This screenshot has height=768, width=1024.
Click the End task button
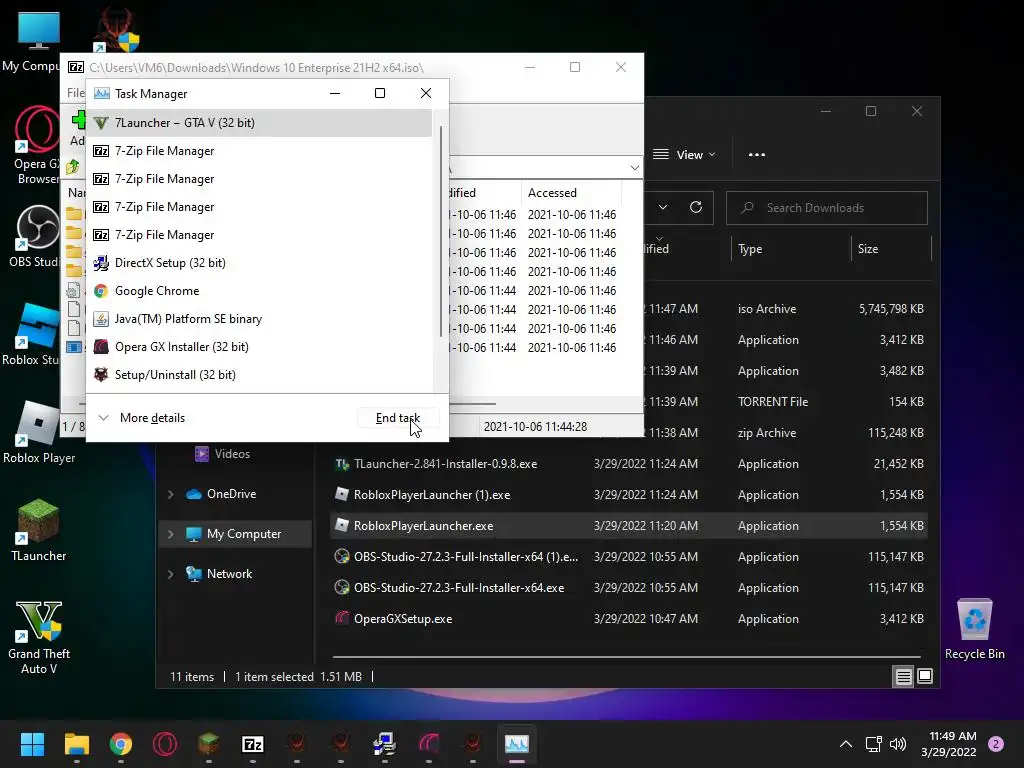point(398,418)
